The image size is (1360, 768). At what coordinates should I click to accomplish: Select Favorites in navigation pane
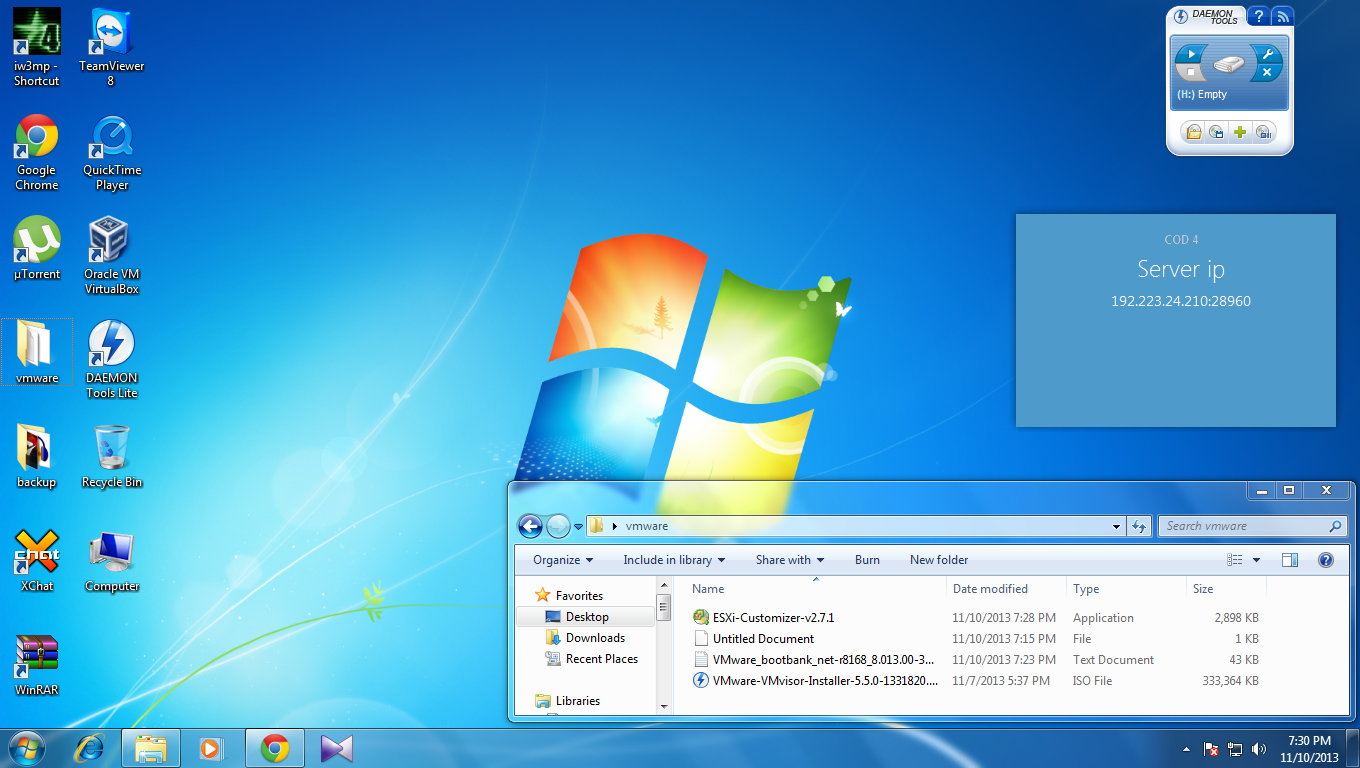click(x=568, y=596)
